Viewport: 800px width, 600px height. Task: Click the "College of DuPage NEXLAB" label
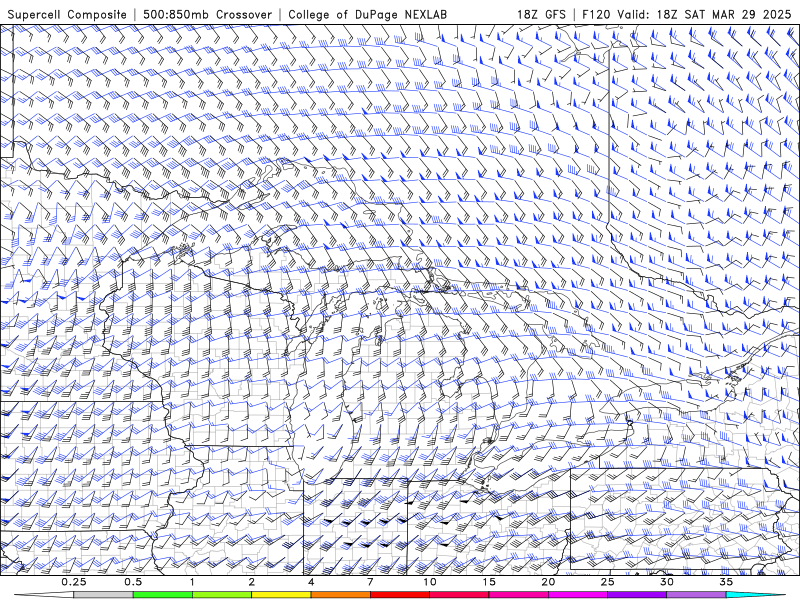(x=367, y=15)
